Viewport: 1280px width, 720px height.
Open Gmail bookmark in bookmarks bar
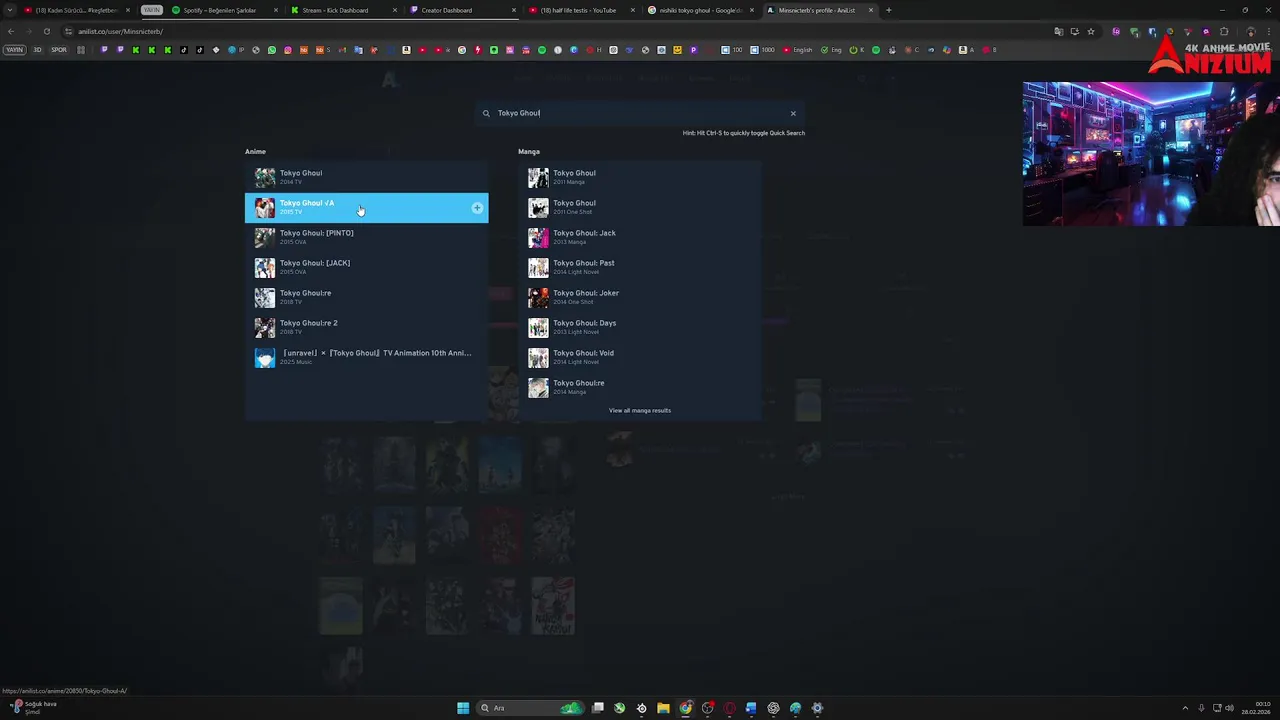coord(342,50)
